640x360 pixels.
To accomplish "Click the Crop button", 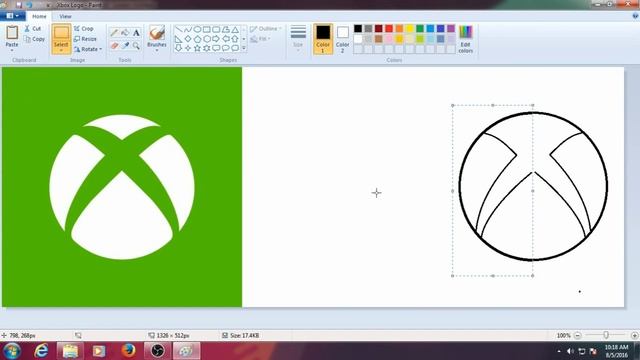I will click(x=84, y=29).
